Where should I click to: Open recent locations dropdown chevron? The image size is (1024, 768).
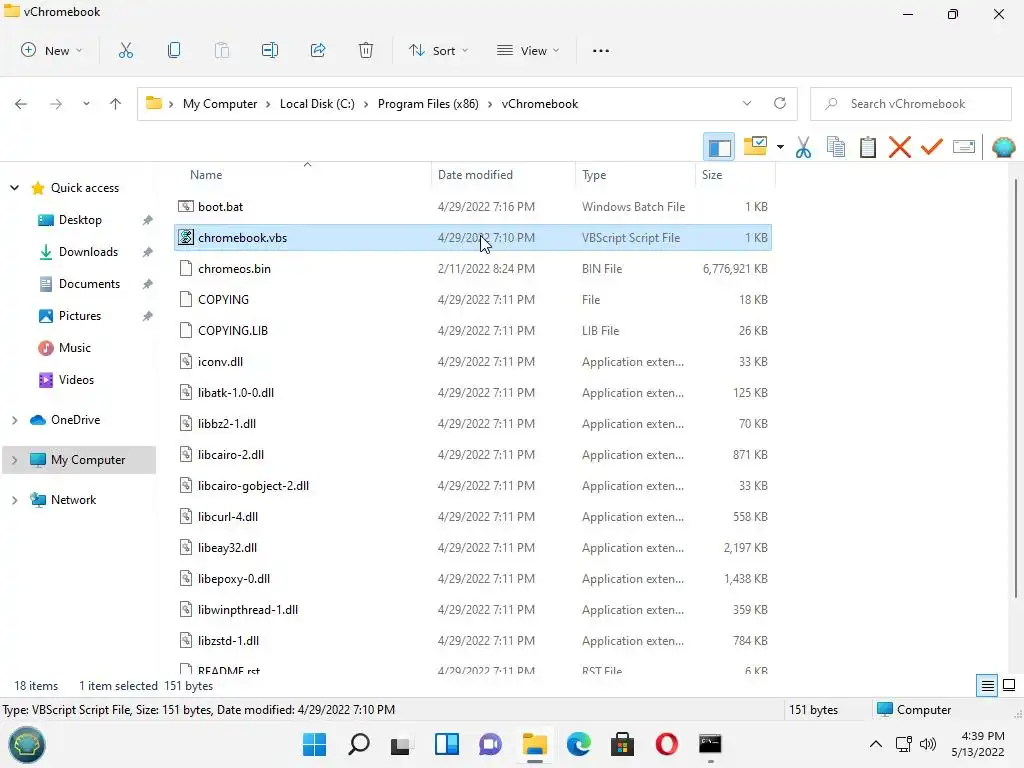pos(86,104)
